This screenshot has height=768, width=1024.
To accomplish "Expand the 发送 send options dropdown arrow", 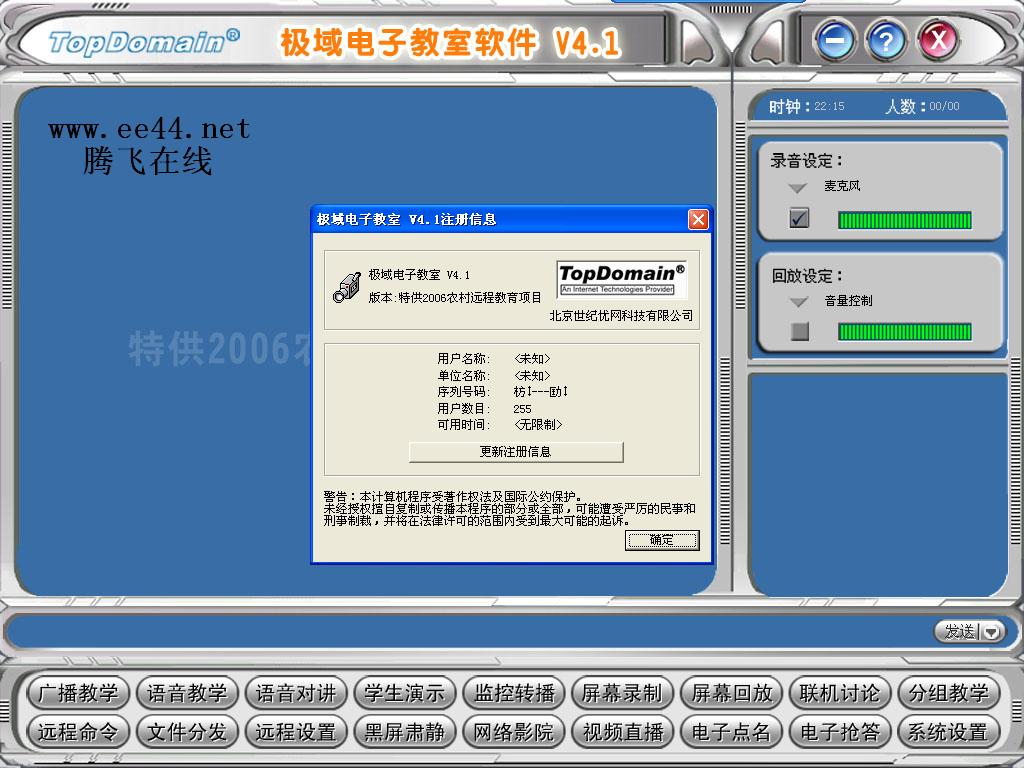I will pyautogui.click(x=990, y=632).
